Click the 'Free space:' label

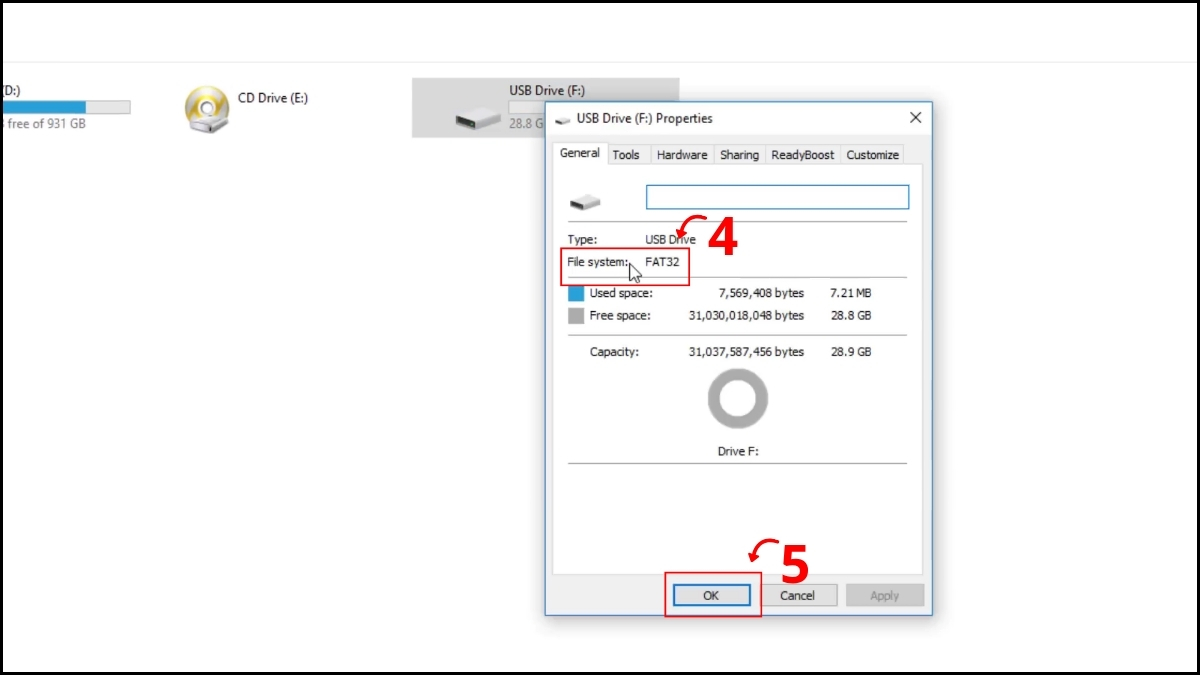[620, 316]
